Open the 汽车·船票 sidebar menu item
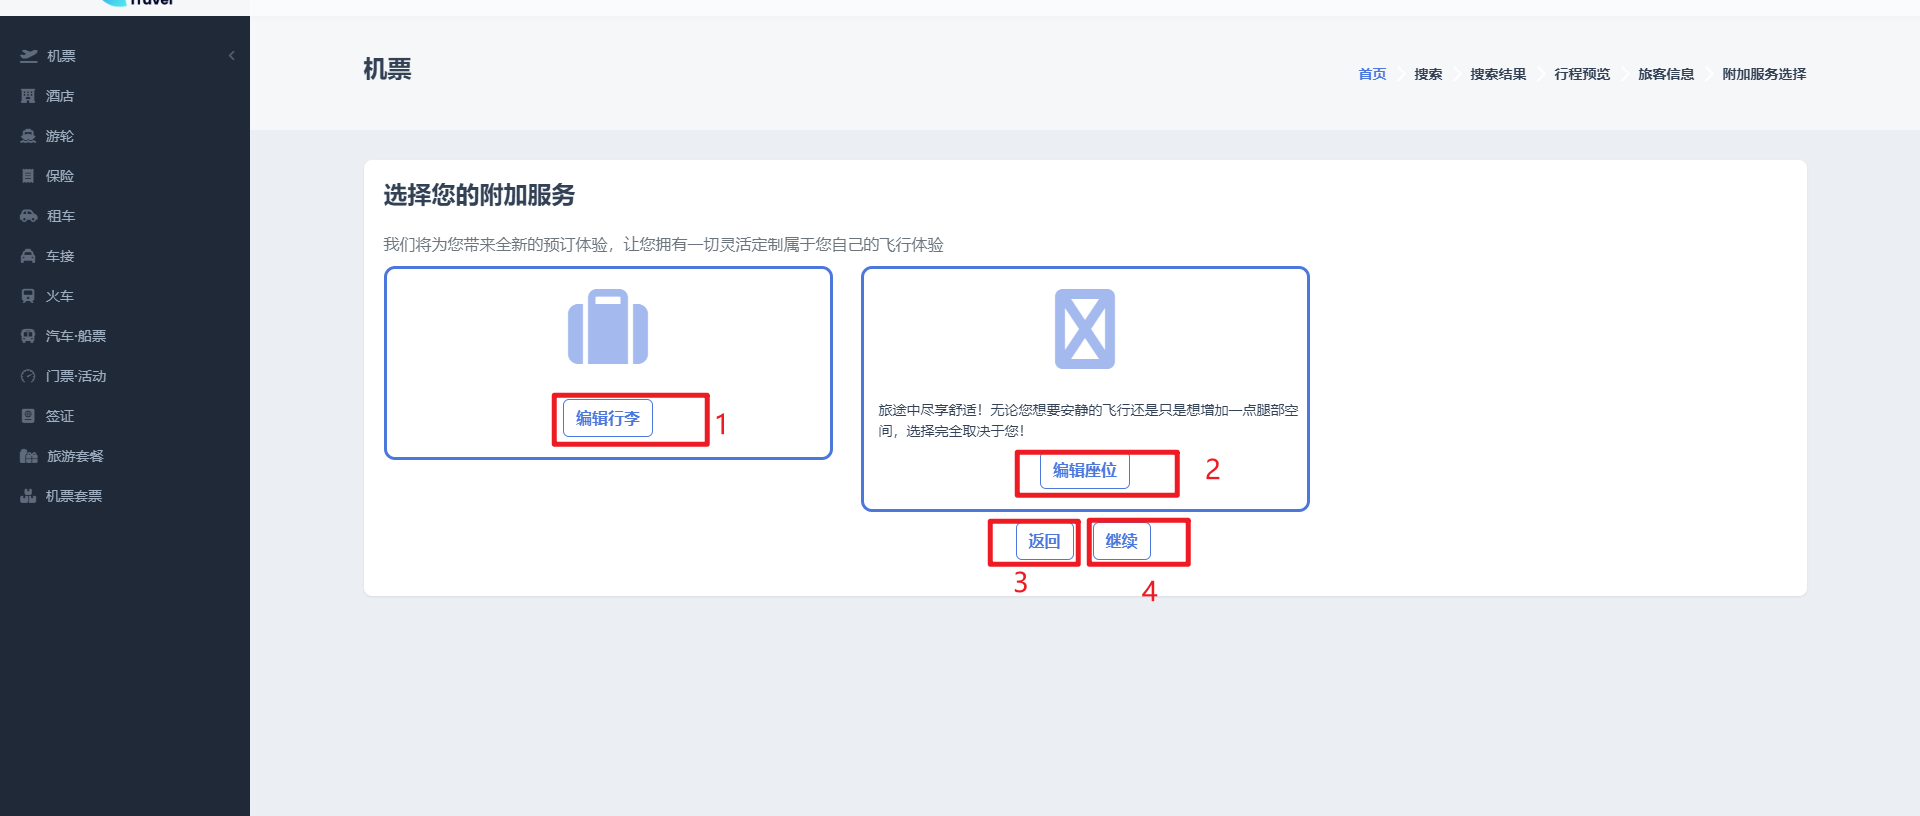Image resolution: width=1920 pixels, height=816 pixels. coord(76,336)
